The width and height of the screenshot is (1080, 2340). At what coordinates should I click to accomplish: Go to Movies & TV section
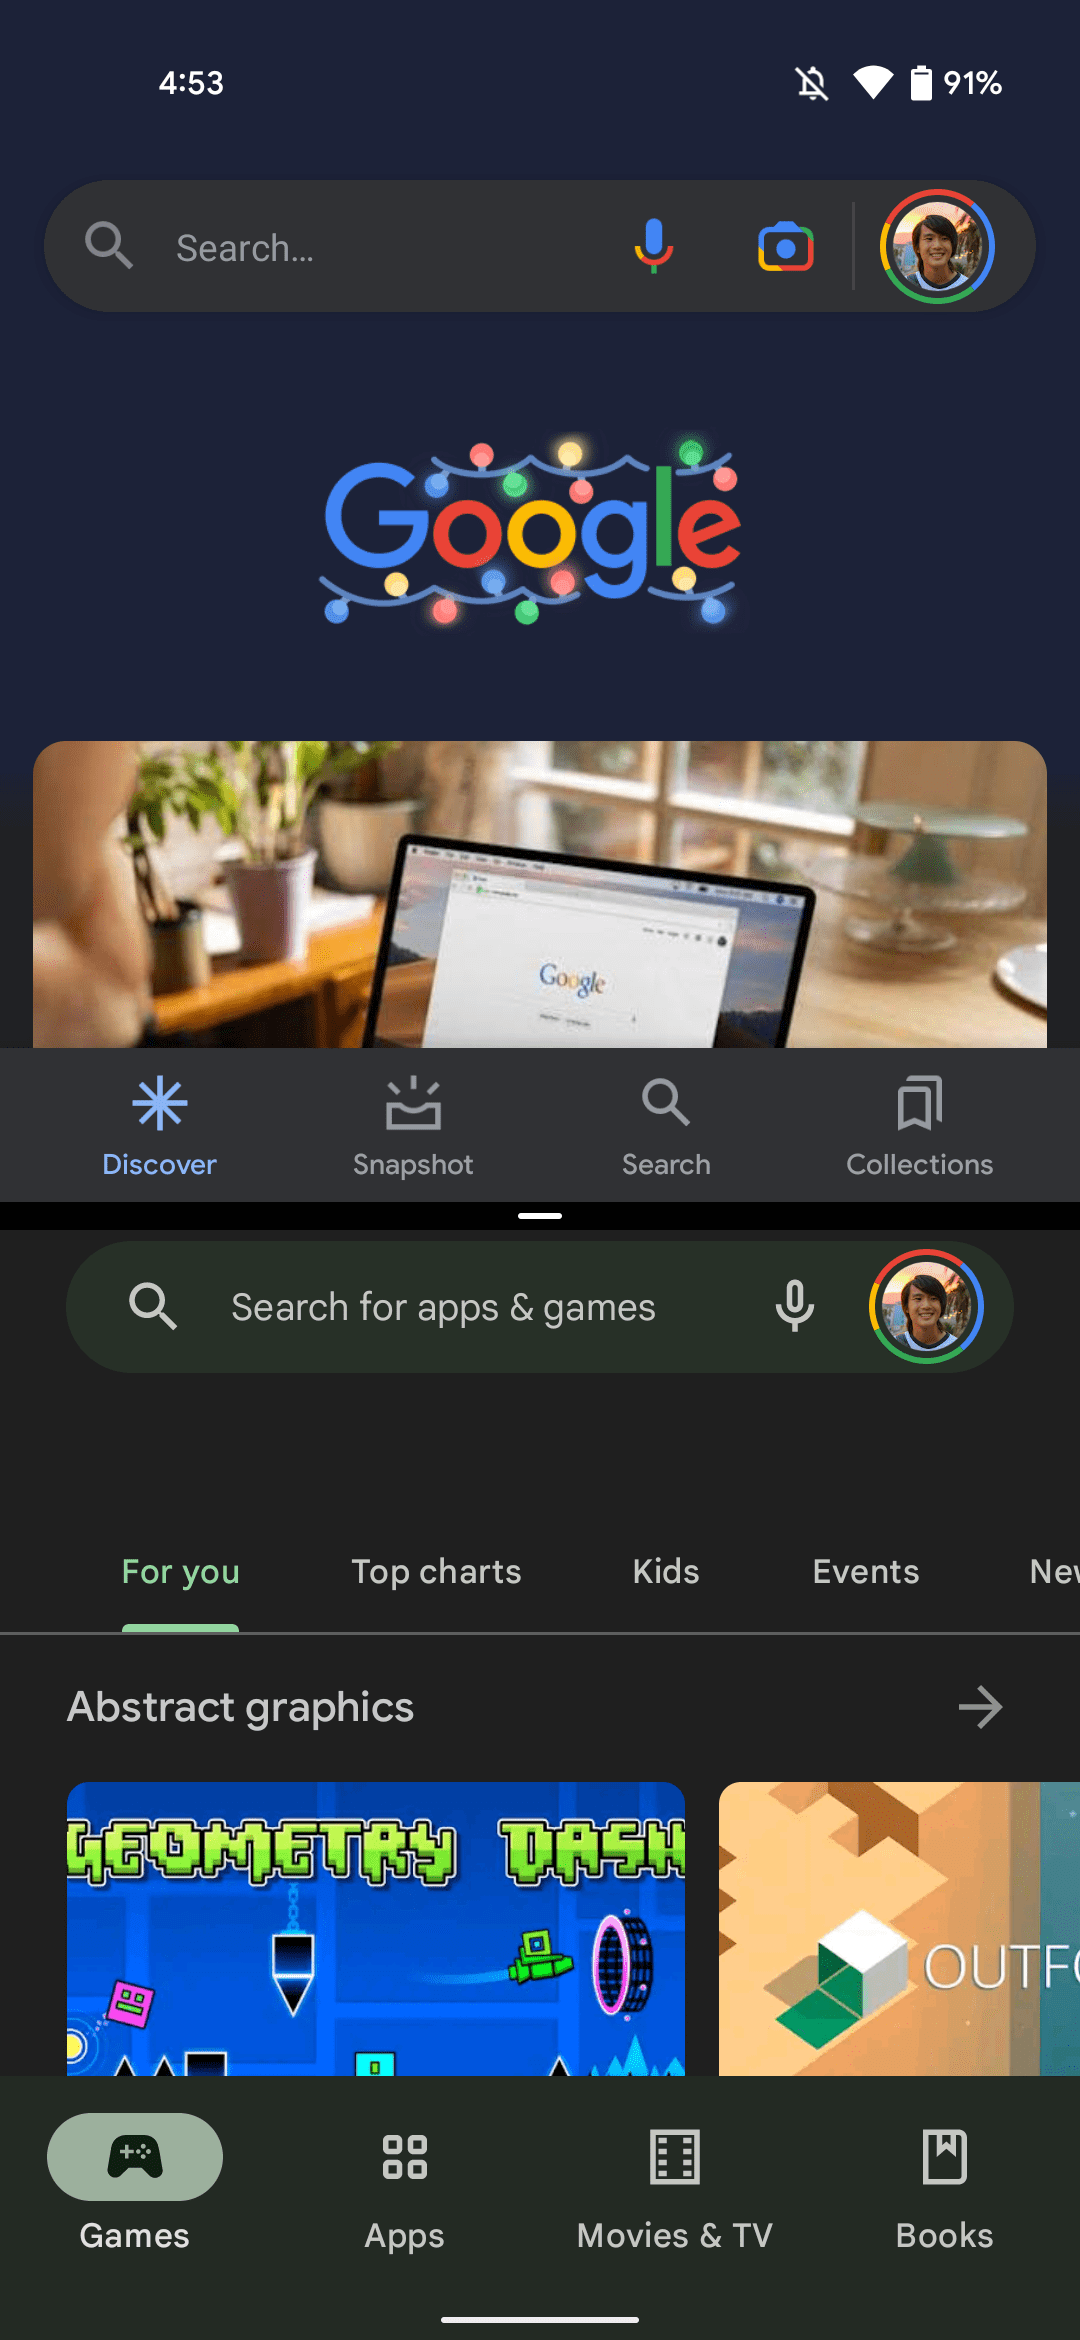[x=675, y=2185]
